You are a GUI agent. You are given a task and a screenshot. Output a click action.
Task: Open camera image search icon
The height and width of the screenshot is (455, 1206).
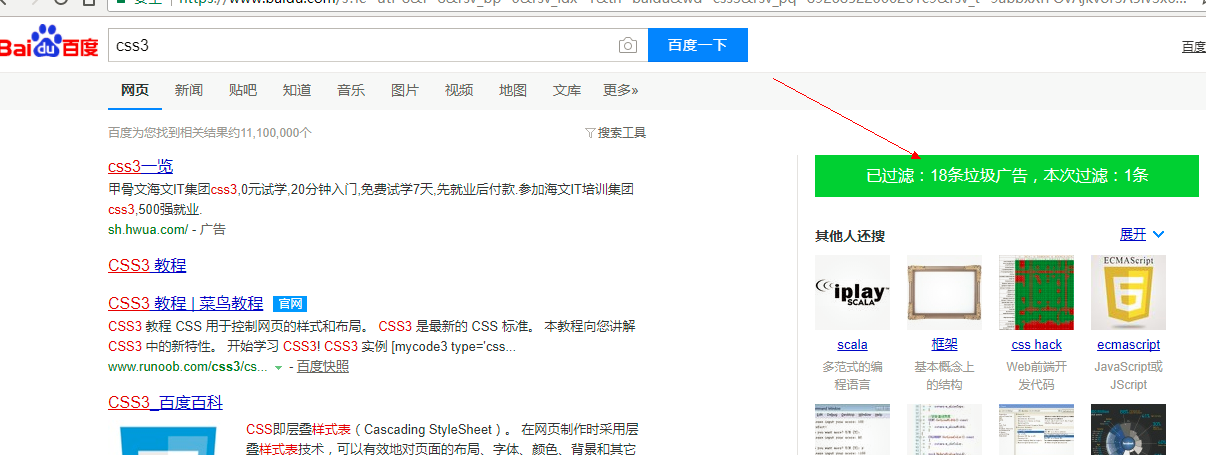click(x=627, y=45)
